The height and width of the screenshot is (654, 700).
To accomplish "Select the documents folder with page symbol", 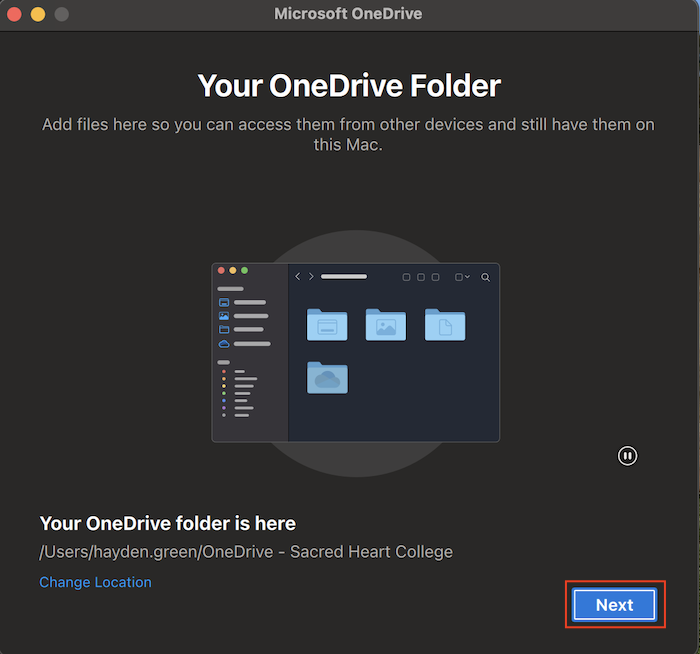I will tap(445, 325).
